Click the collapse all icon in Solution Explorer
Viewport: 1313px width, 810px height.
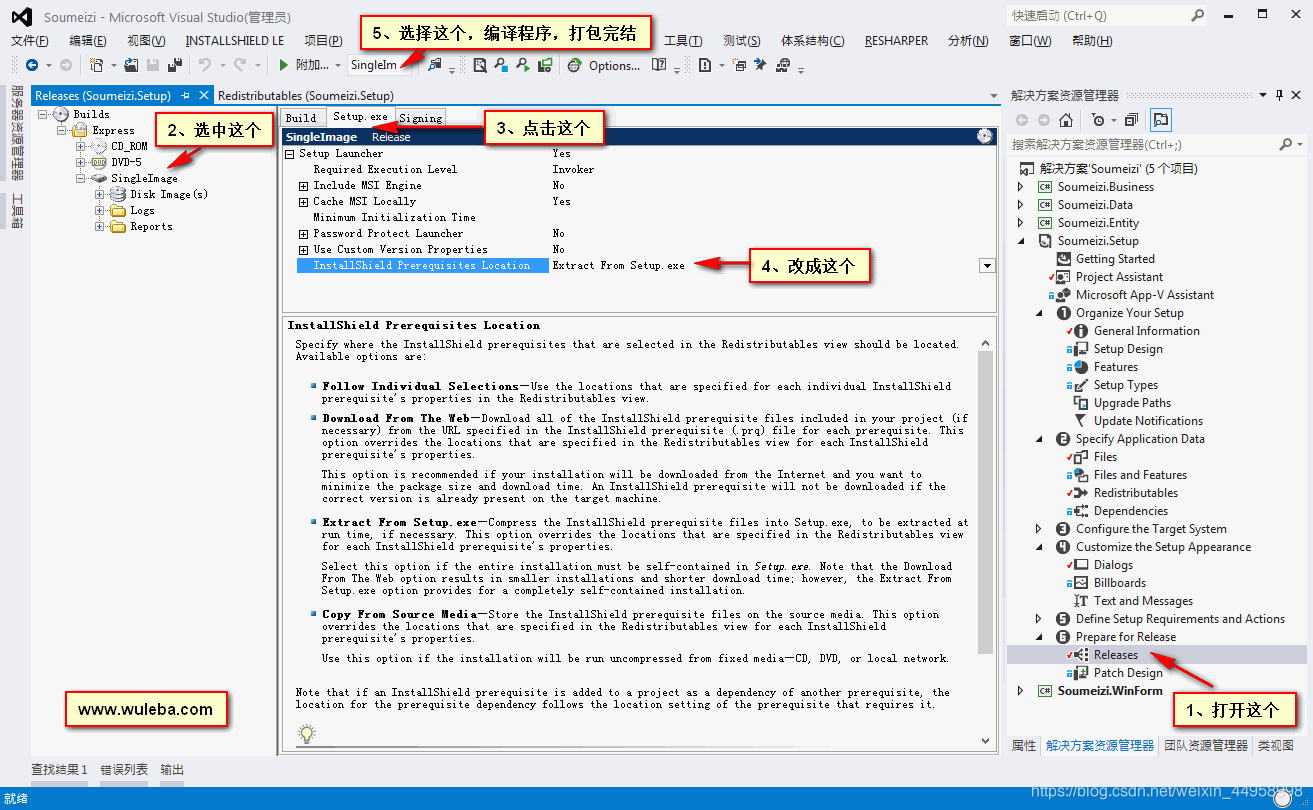1130,120
